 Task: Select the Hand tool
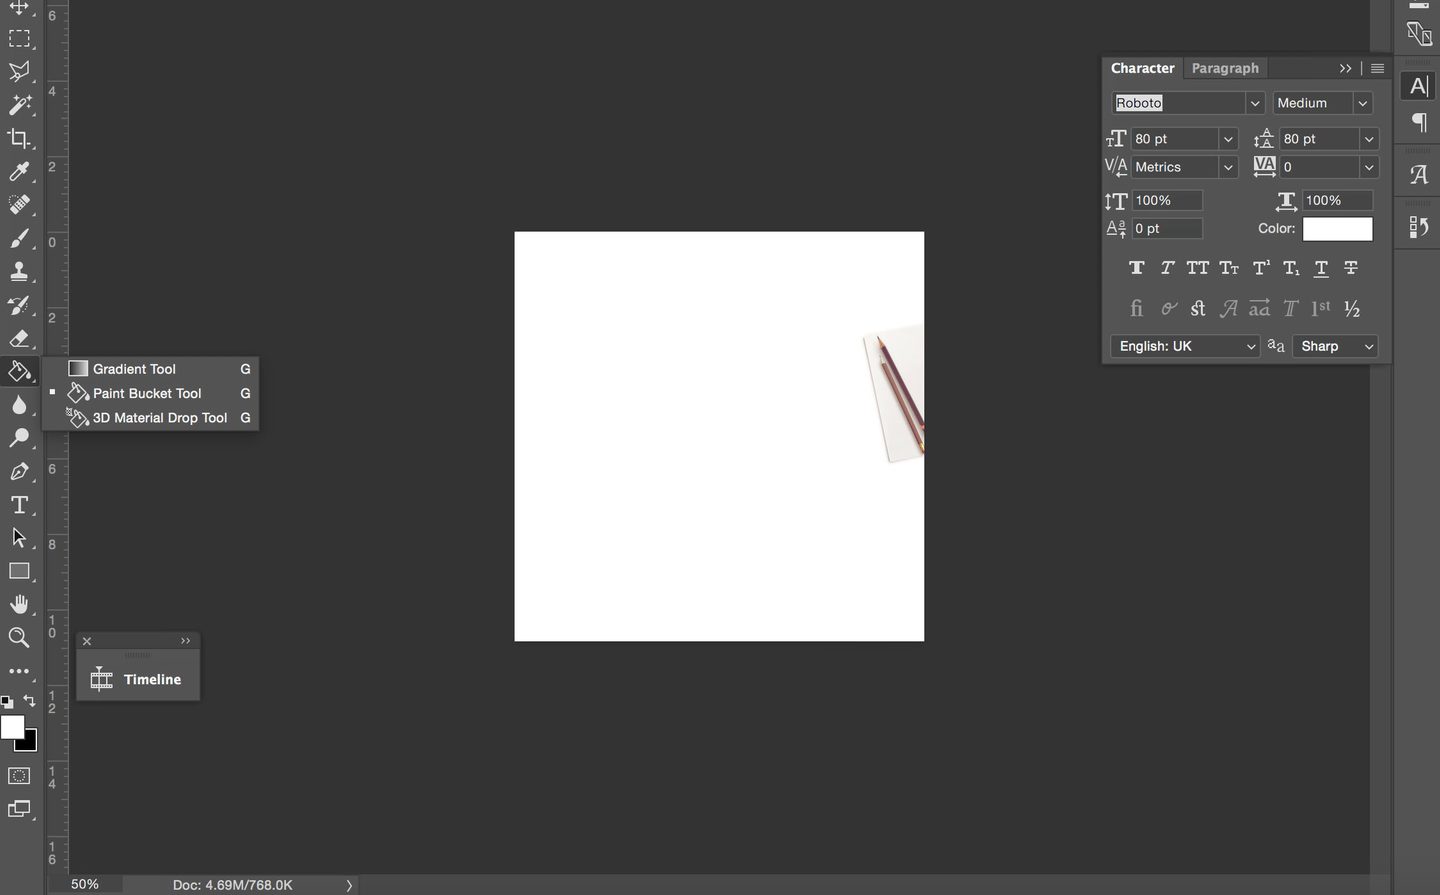tap(19, 603)
